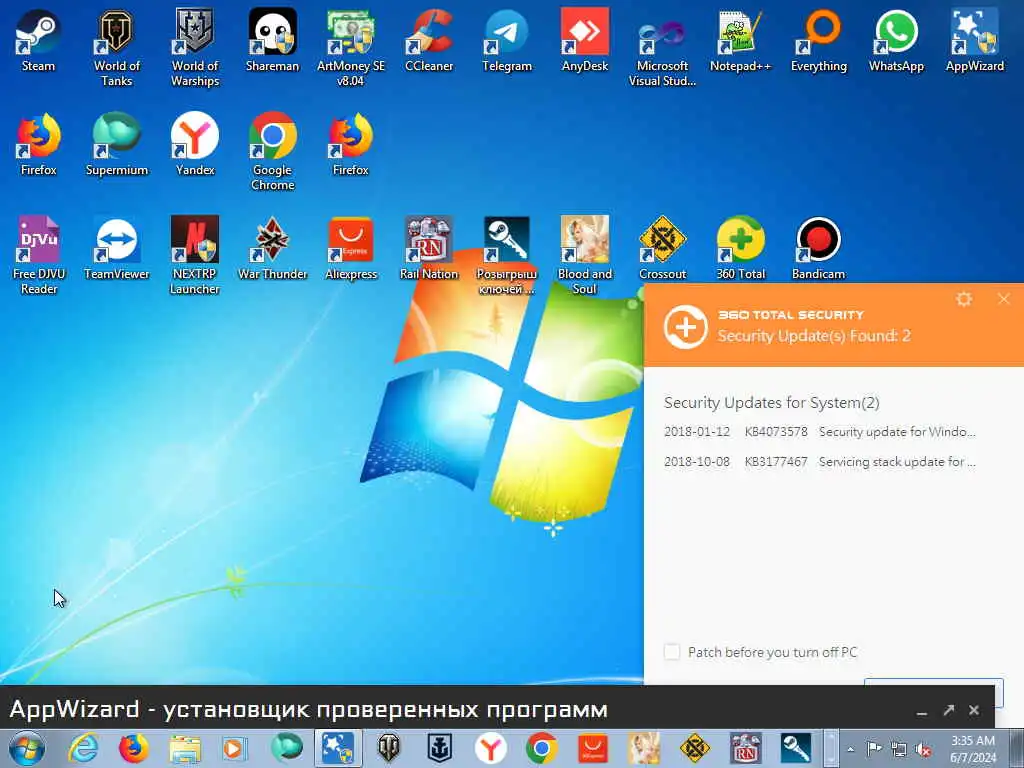Select the AnyDesk desktop icon

click(x=584, y=40)
